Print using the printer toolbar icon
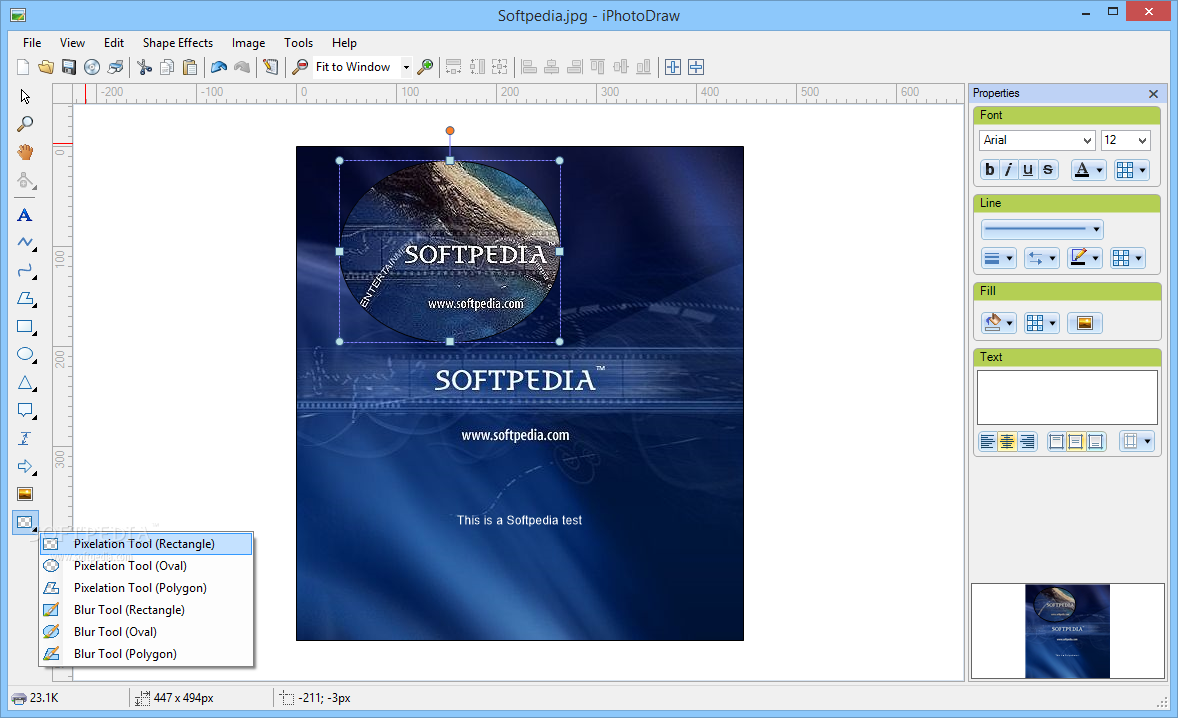 pos(115,67)
